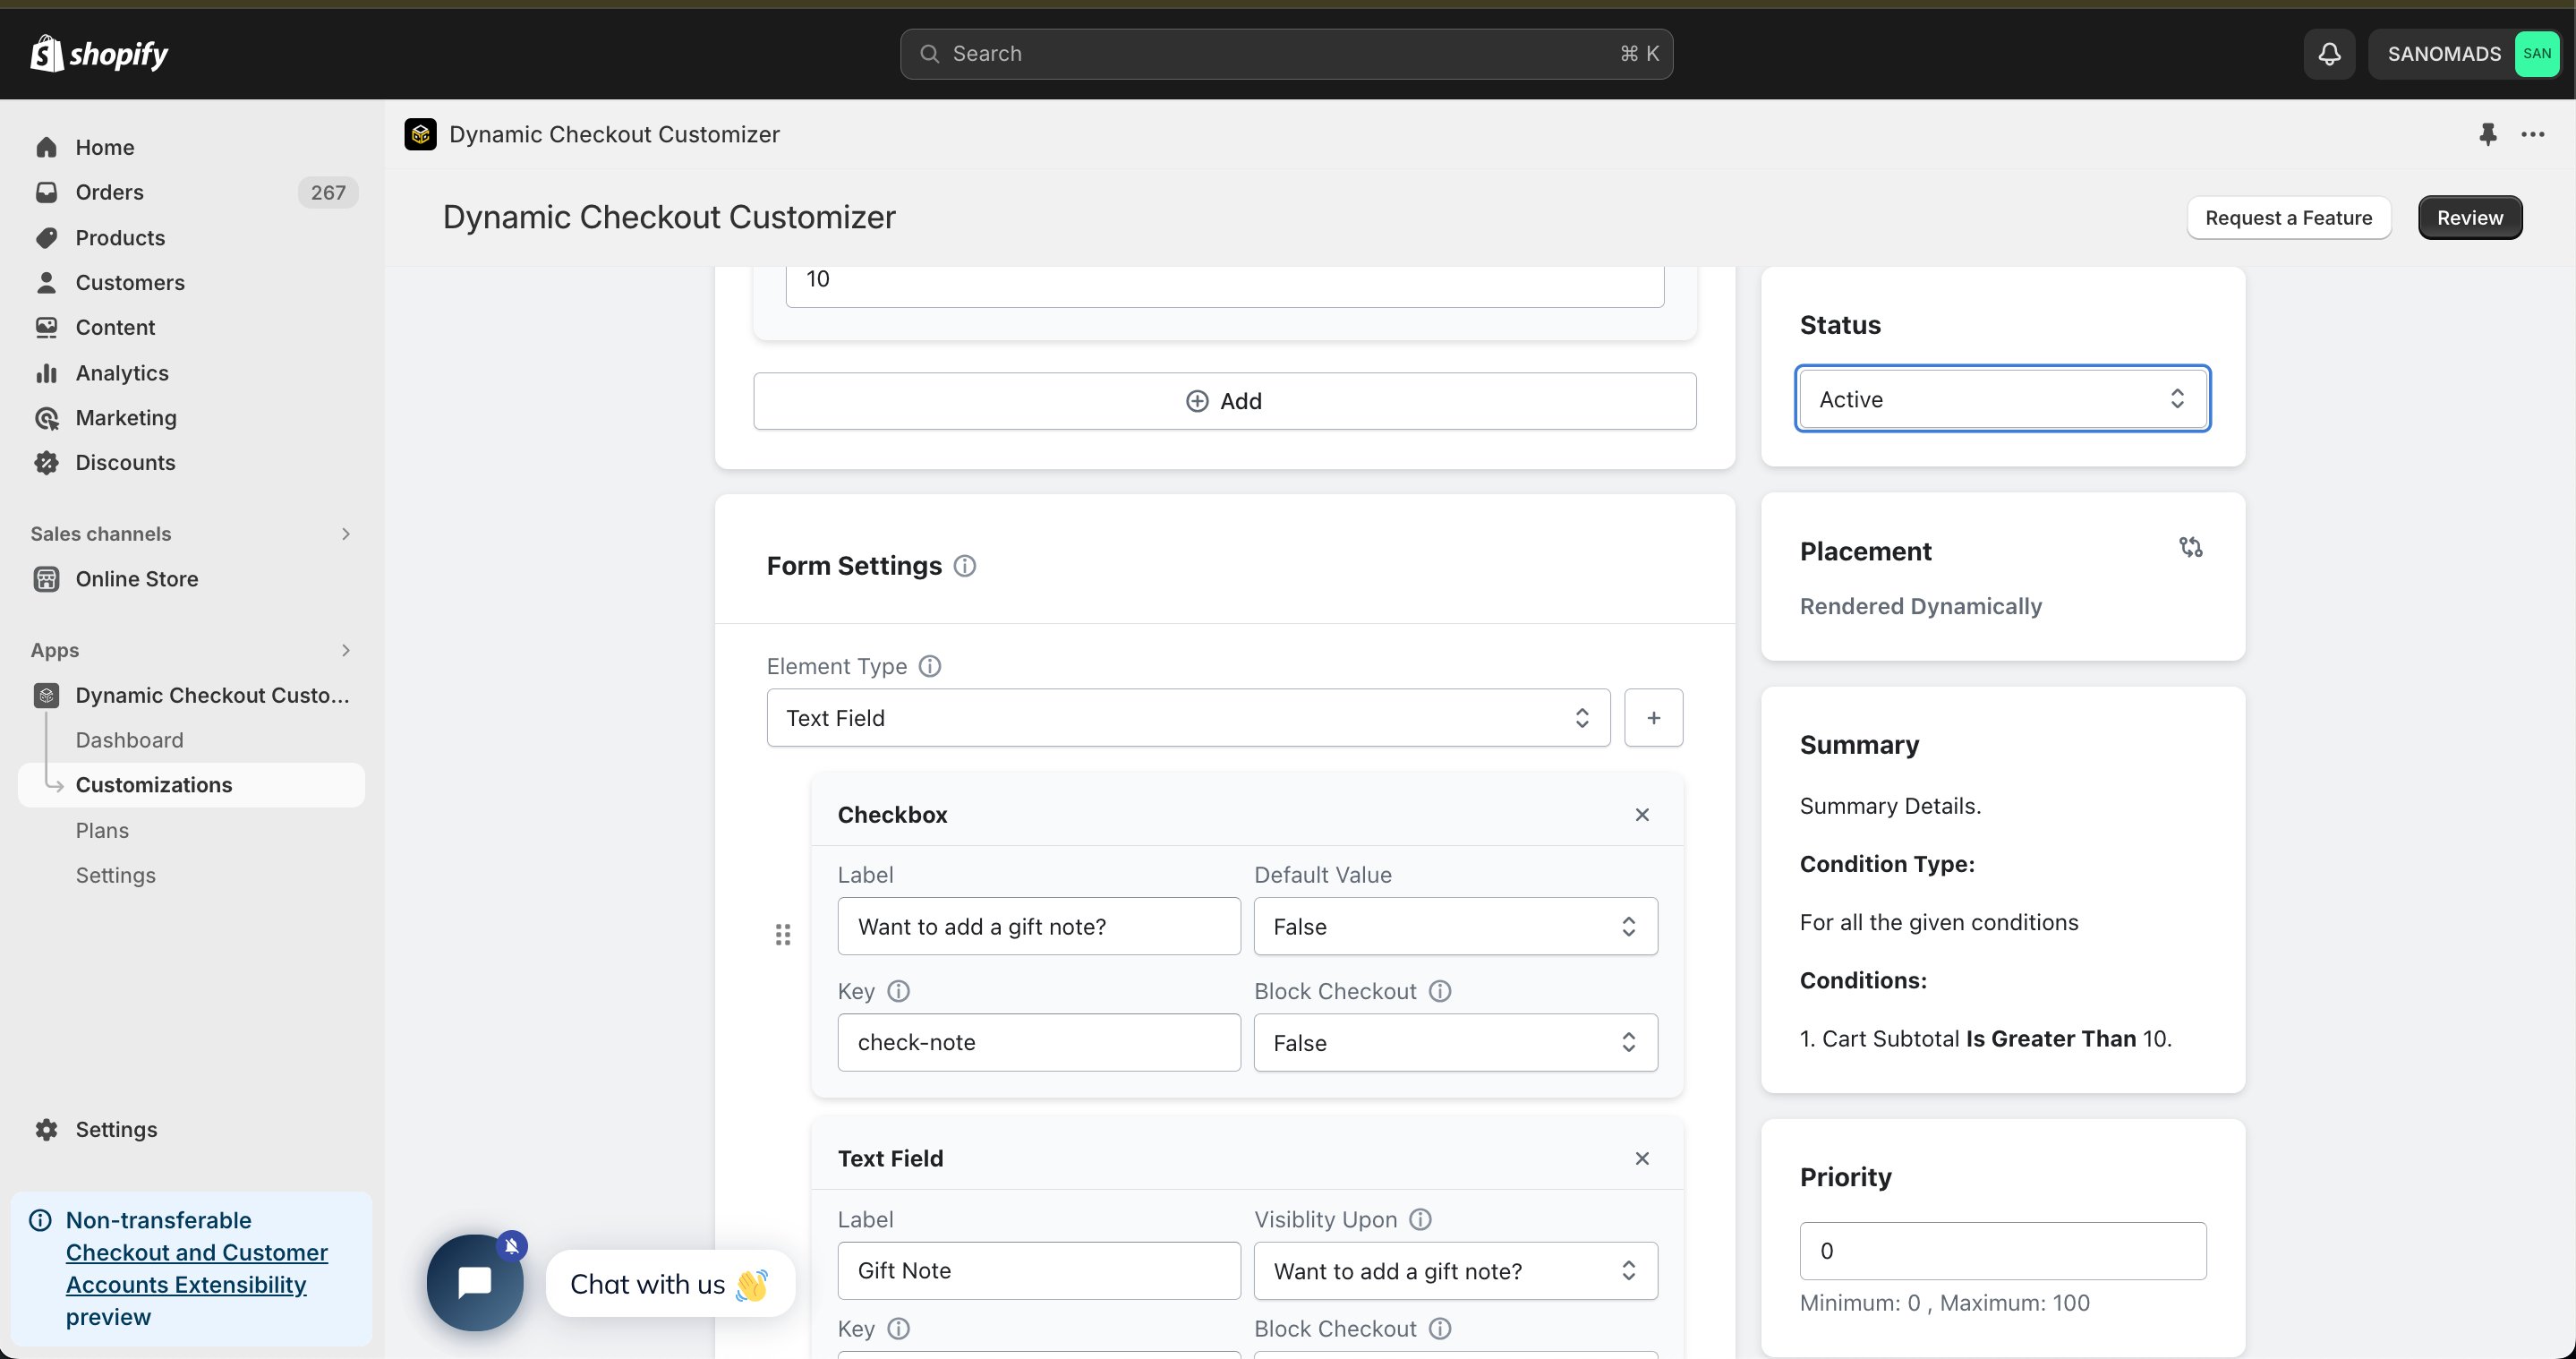Open Checkout and Customer Accounts Extensibility link
2576x1359 pixels.
pyautogui.click(x=196, y=1268)
